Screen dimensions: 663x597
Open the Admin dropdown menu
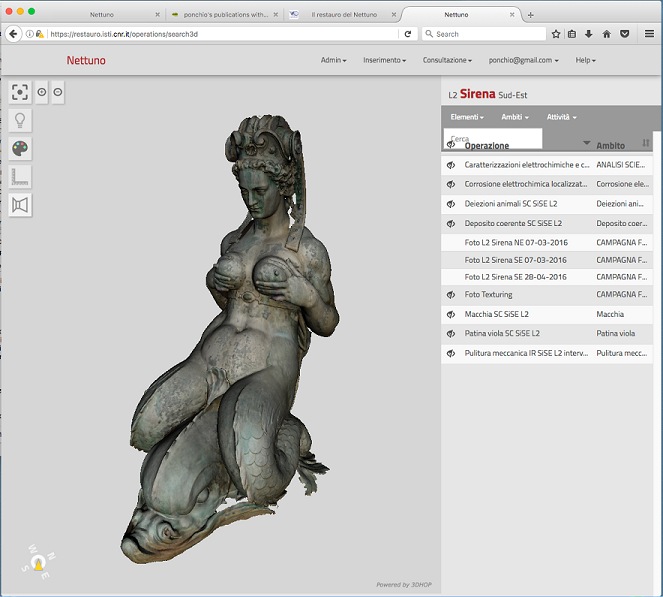(333, 60)
